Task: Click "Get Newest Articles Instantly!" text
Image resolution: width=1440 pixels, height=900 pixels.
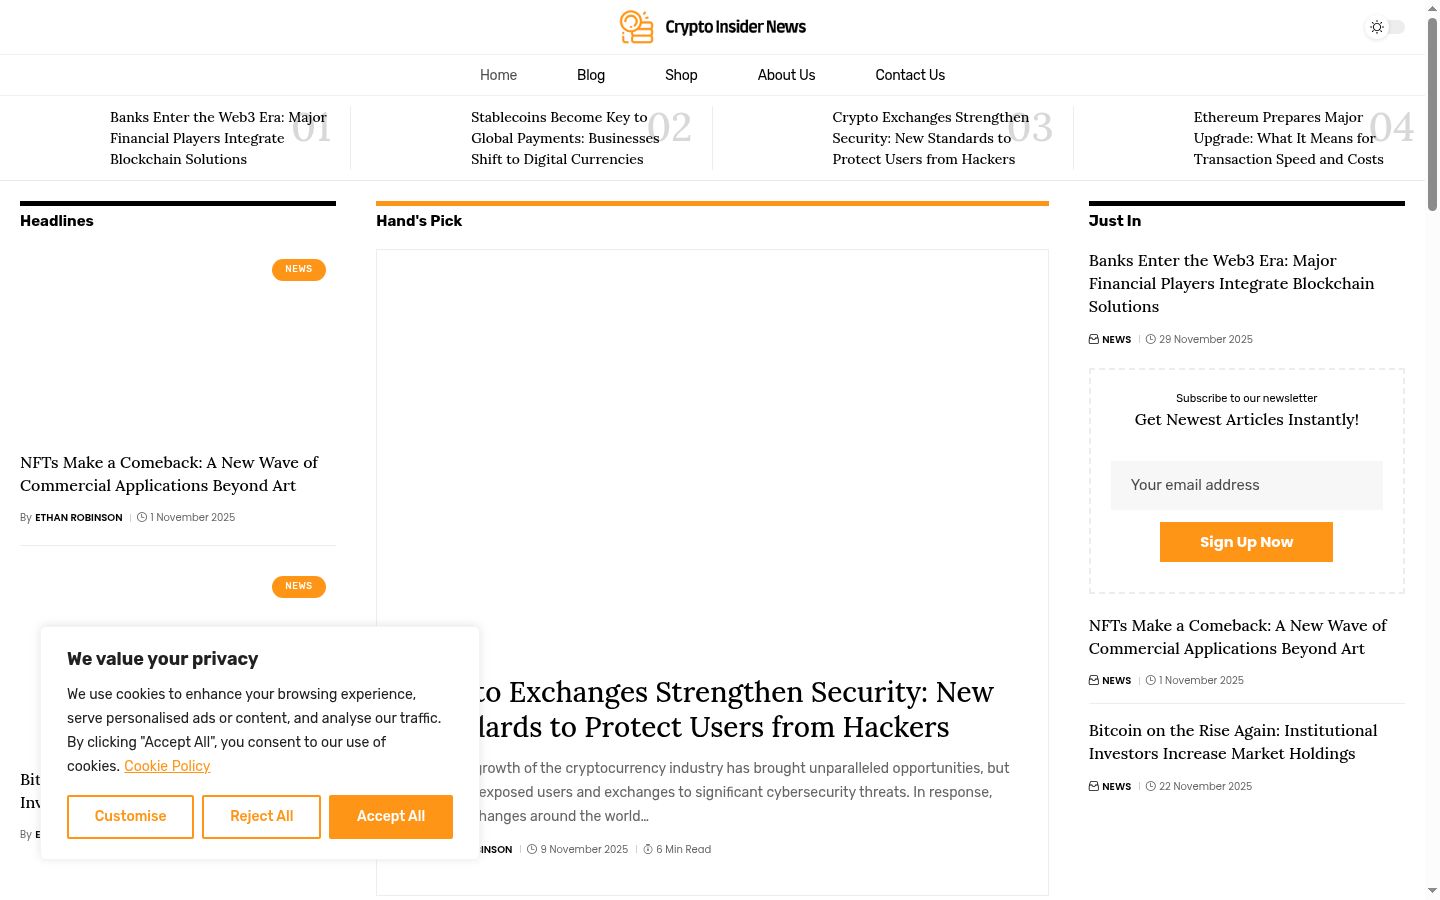Action: 1247,420
